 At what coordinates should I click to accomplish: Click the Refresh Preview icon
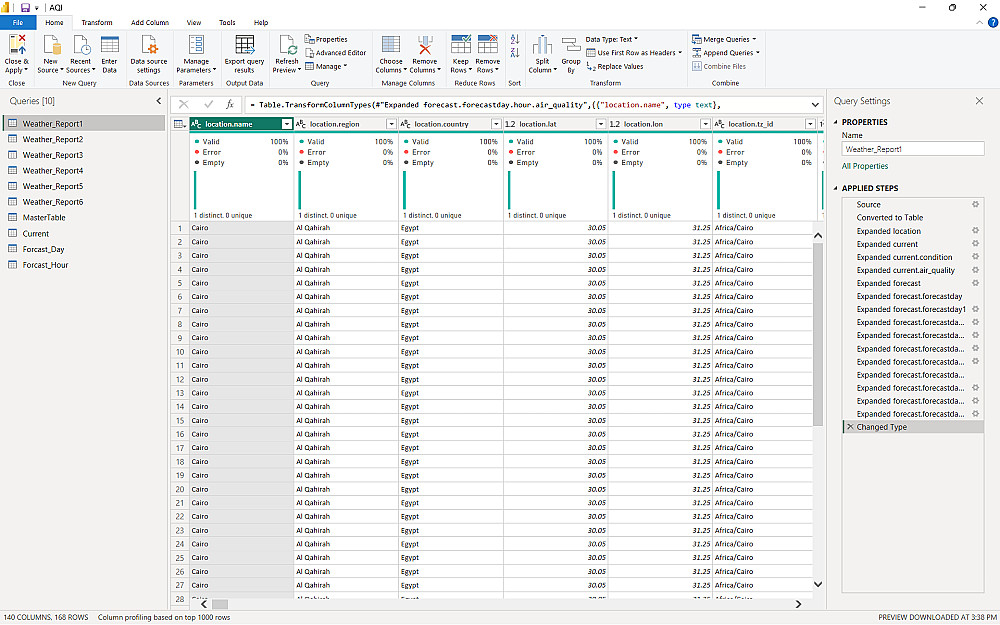click(x=287, y=46)
